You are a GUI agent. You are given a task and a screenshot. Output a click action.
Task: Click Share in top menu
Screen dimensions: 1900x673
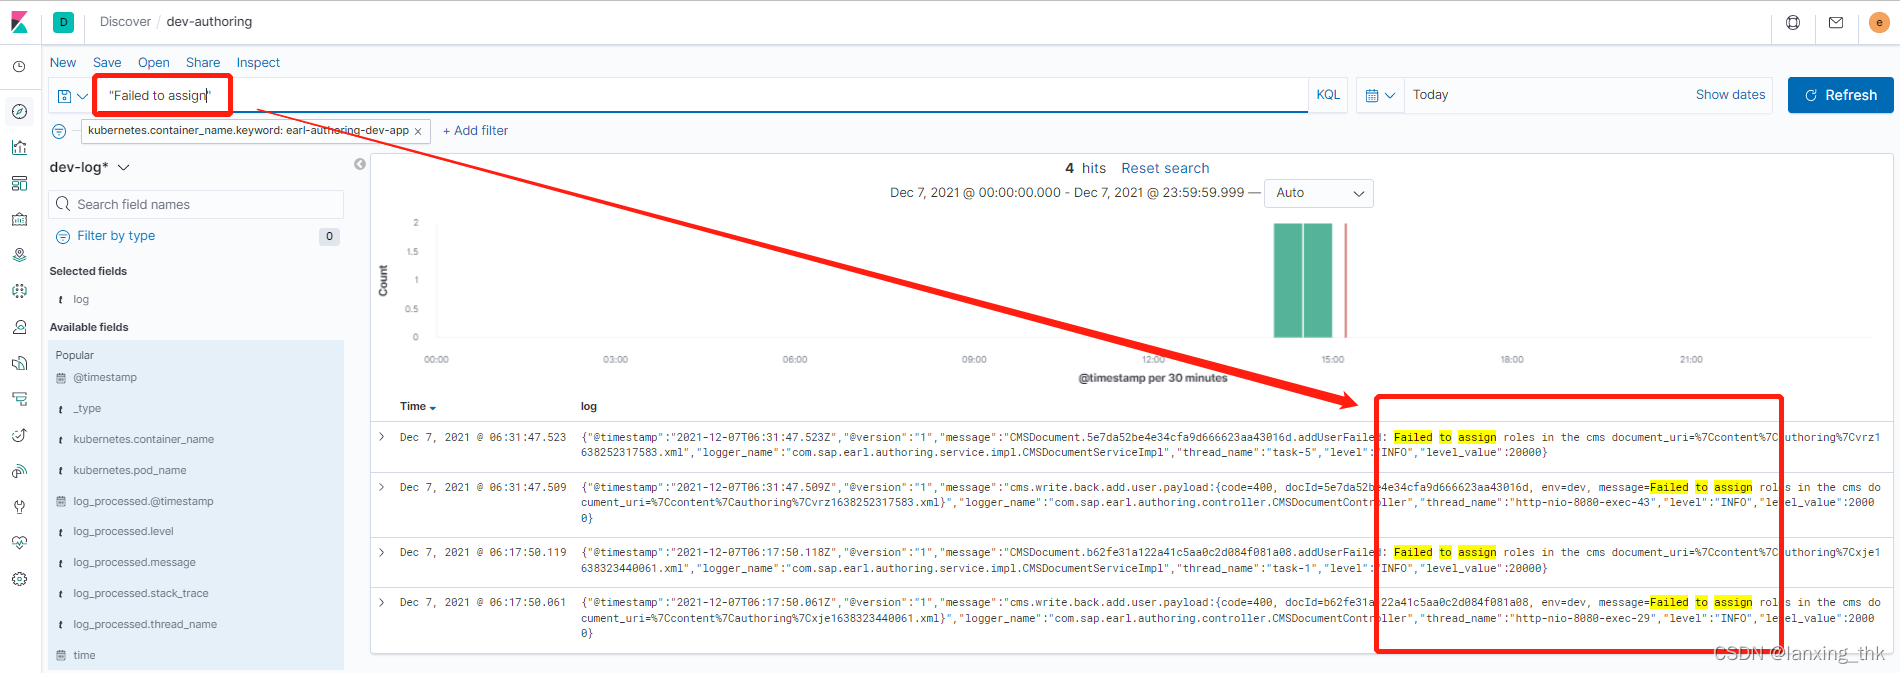click(203, 62)
